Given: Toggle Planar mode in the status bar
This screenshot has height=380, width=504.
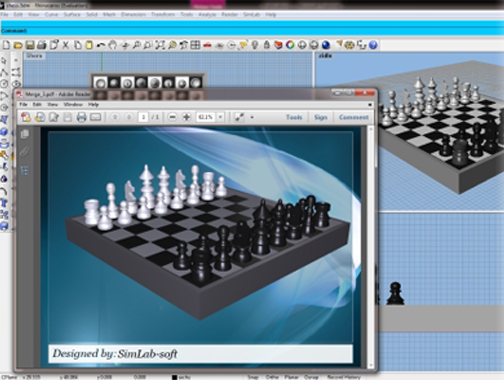Looking at the screenshot, I should 291,377.
